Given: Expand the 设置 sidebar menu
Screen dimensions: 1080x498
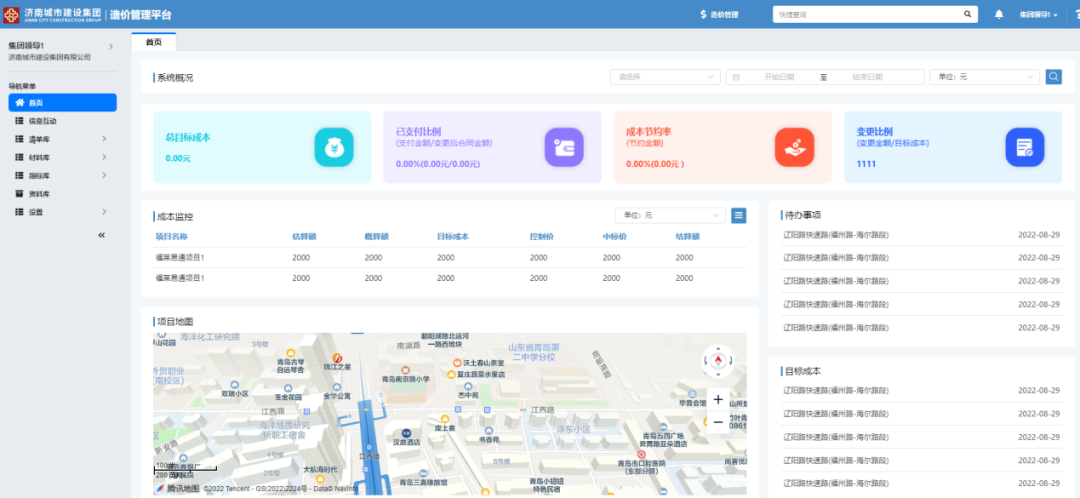Looking at the screenshot, I should pyautogui.click(x=60, y=212).
